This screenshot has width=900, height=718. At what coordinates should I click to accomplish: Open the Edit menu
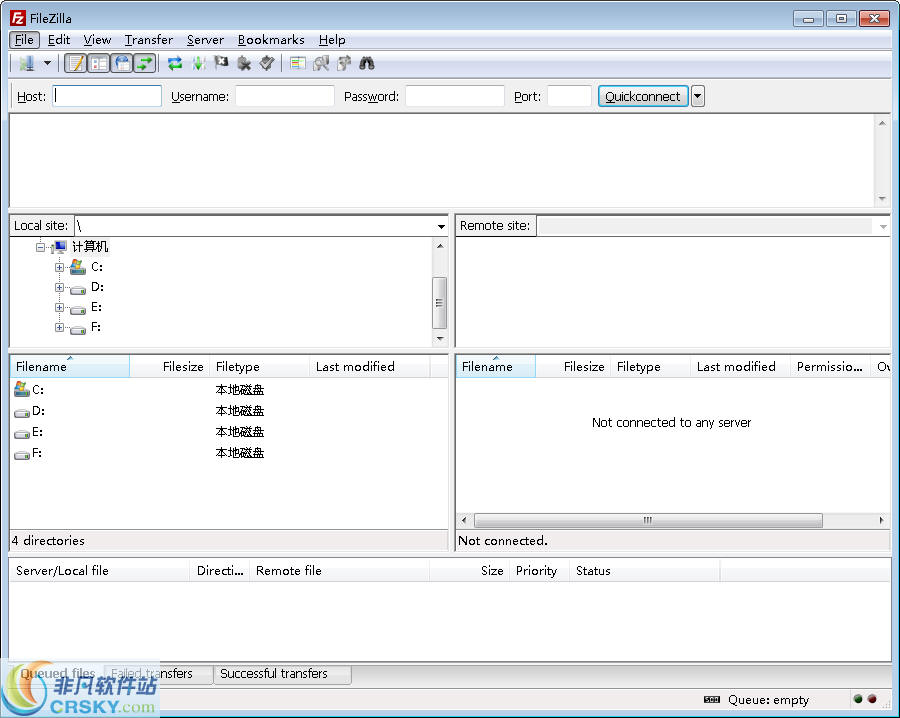pos(59,40)
